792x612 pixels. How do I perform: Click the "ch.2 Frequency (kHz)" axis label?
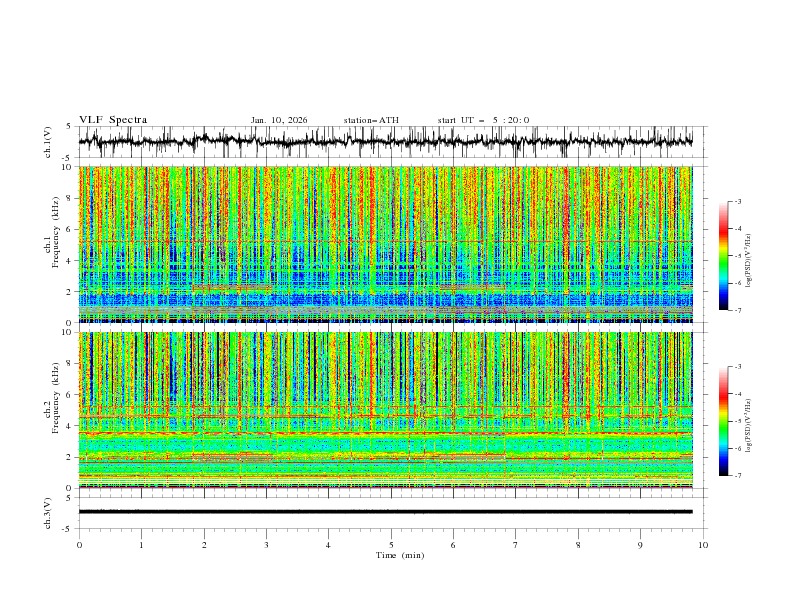pos(52,398)
